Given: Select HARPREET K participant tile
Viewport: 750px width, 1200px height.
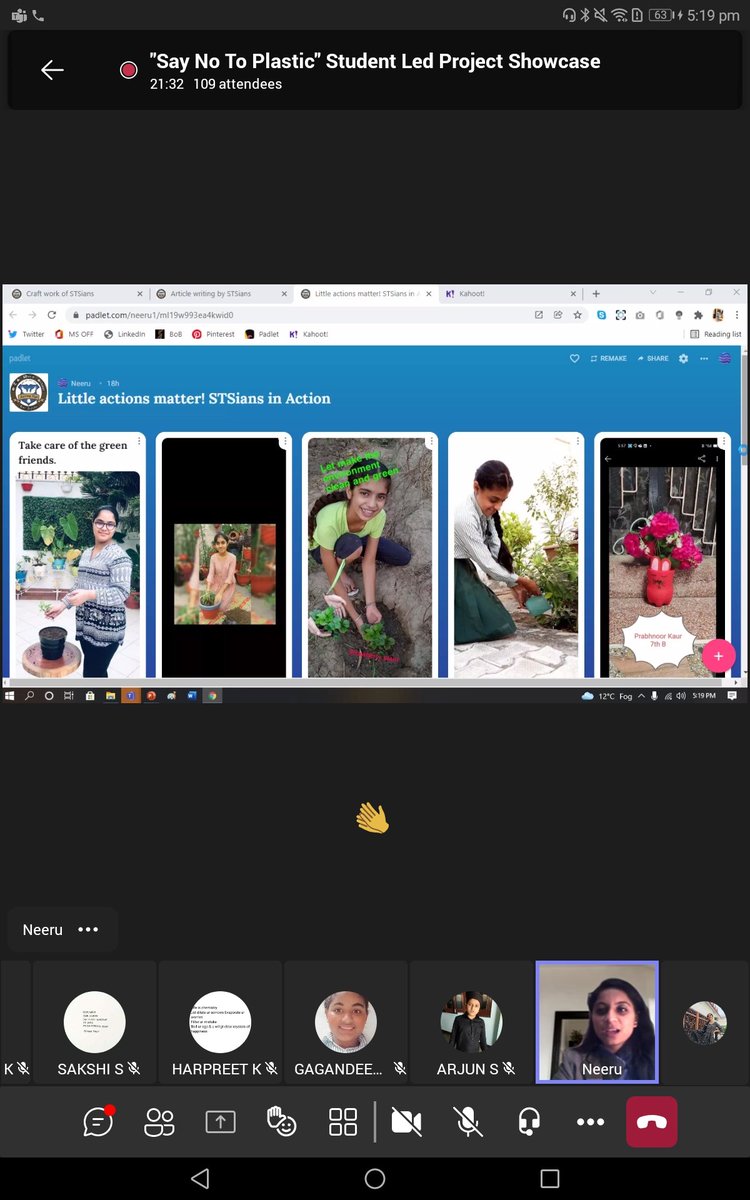Looking at the screenshot, I should pyautogui.click(x=220, y=1022).
